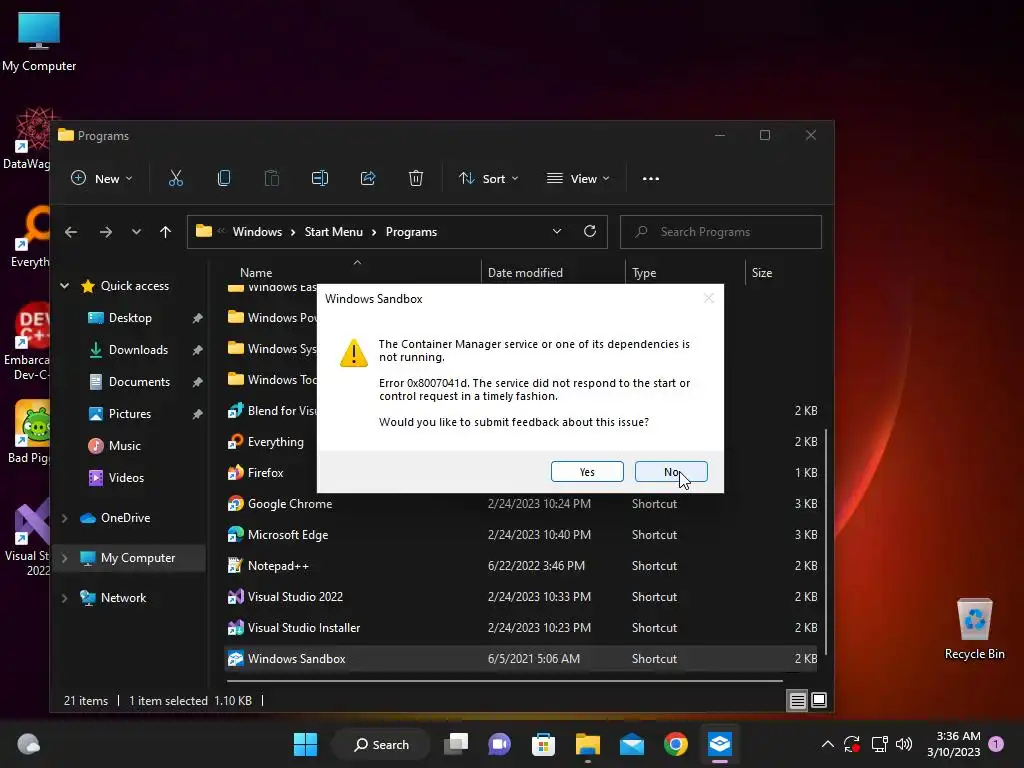Viewport: 1024px width, 768px height.
Task: Click the volume speaker tray icon
Action: click(904, 744)
